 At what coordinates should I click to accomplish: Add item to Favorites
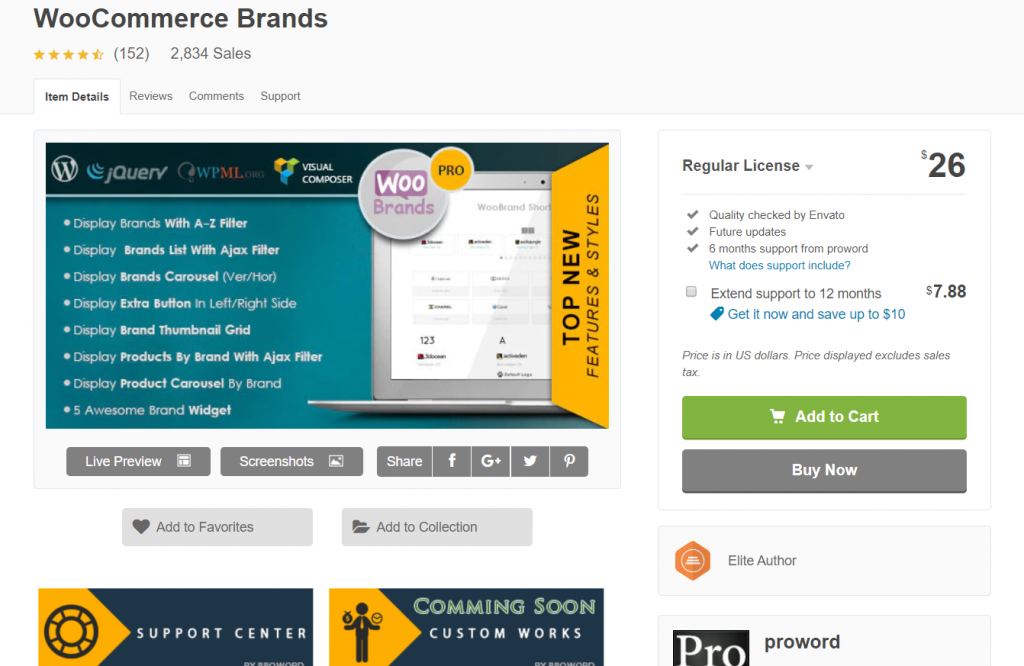(217, 527)
